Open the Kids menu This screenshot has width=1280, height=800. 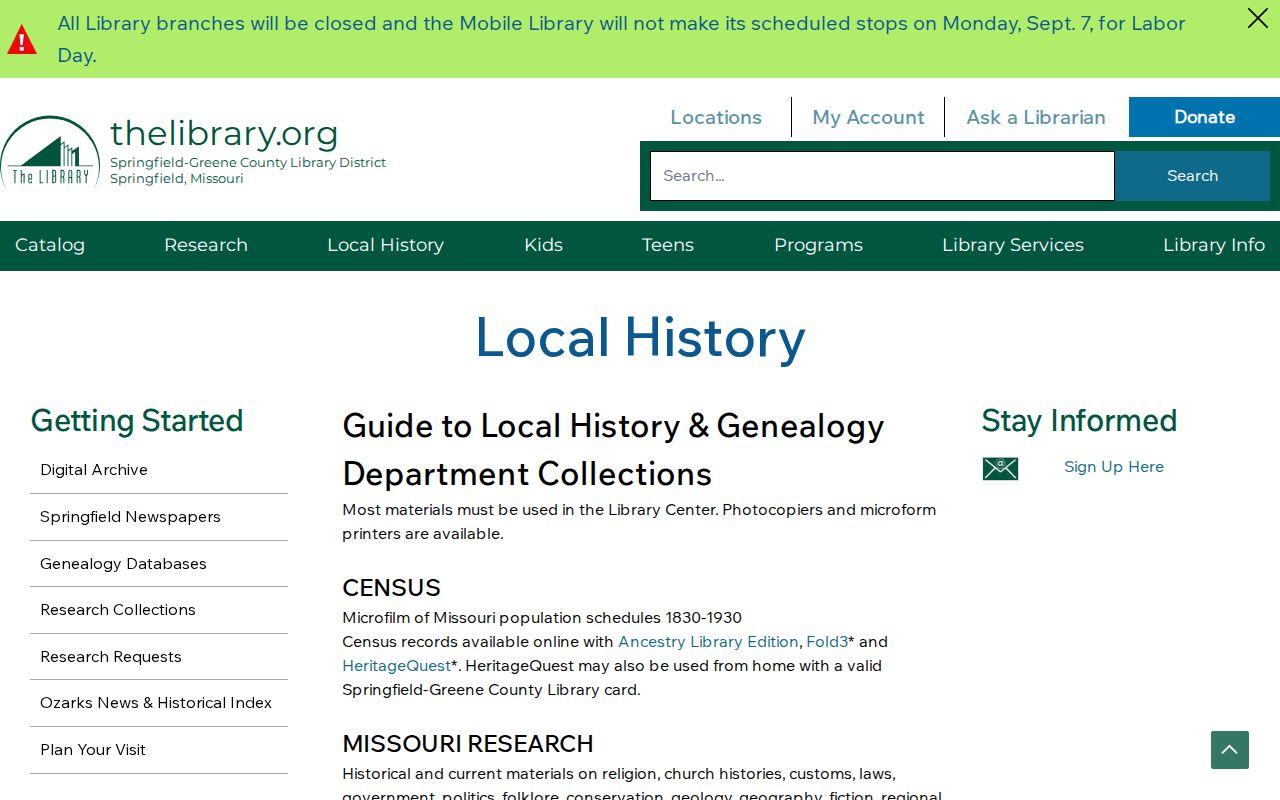click(543, 245)
